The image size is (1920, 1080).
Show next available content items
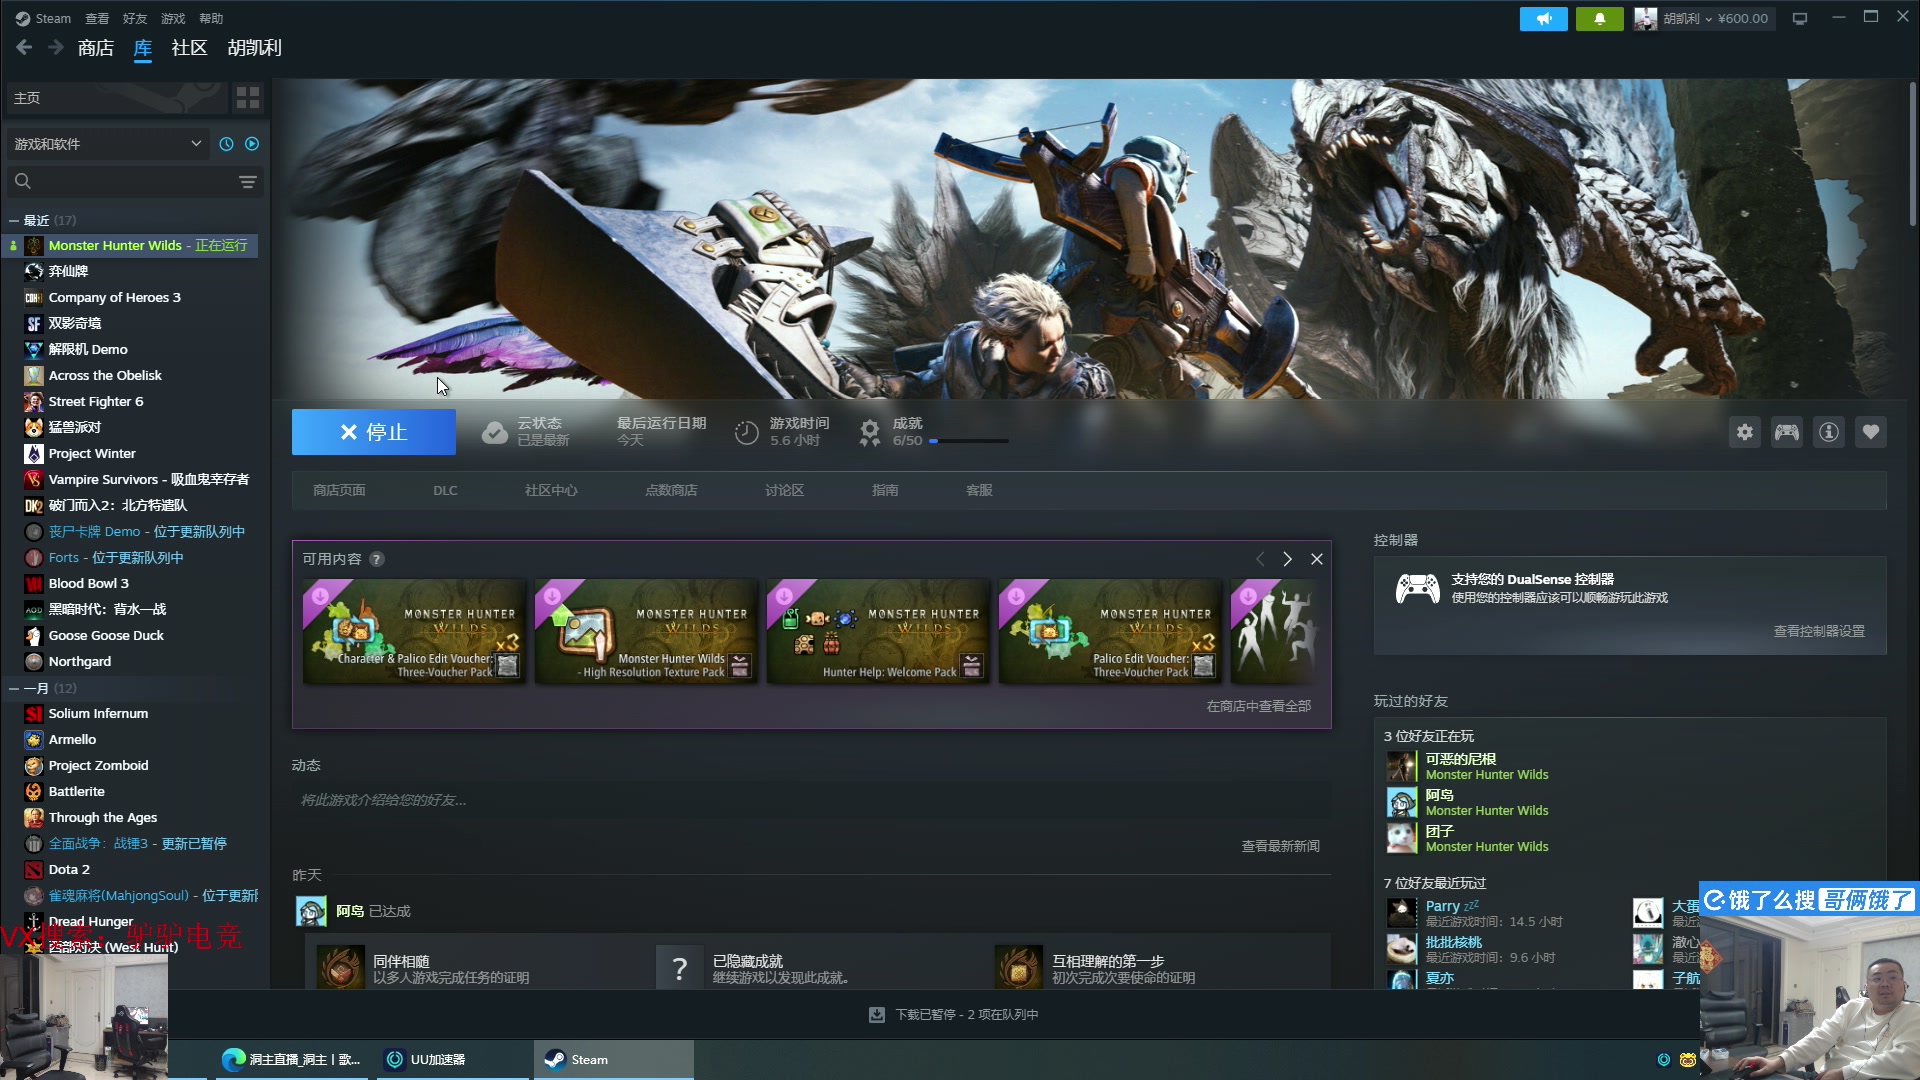[x=1287, y=559]
